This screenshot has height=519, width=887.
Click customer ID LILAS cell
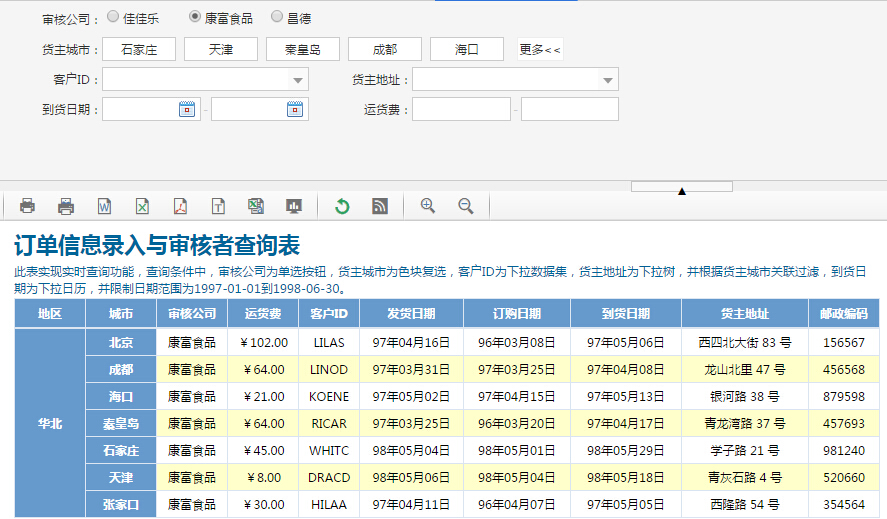pyautogui.click(x=329, y=342)
